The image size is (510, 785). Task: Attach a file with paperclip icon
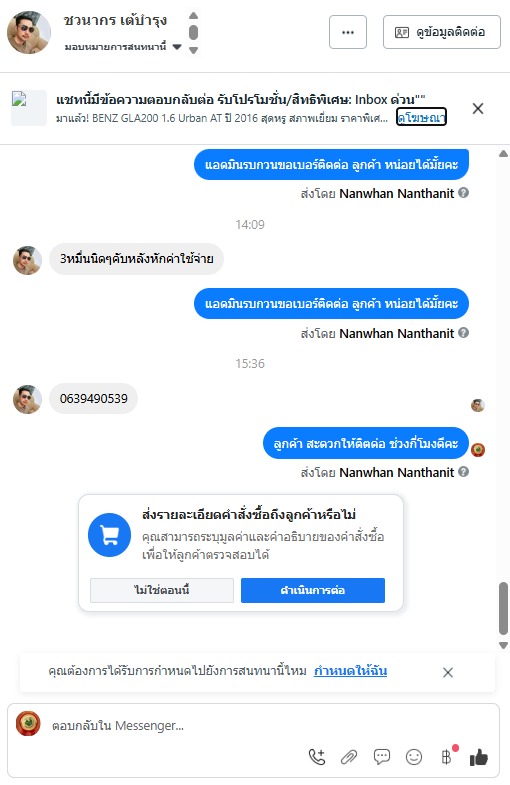pos(349,757)
